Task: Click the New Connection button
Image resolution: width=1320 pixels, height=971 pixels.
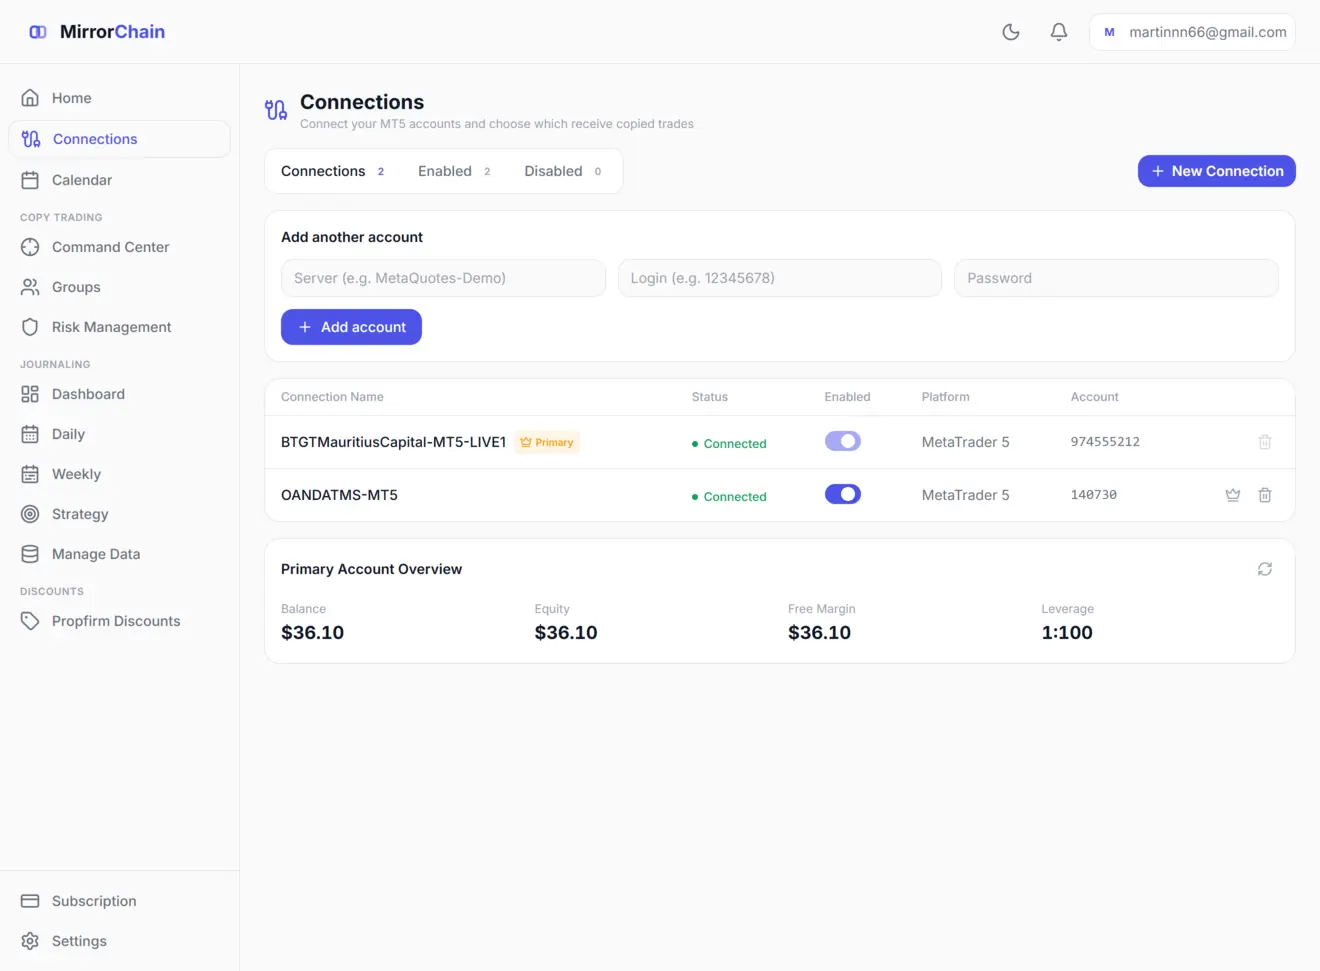Action: (x=1217, y=171)
